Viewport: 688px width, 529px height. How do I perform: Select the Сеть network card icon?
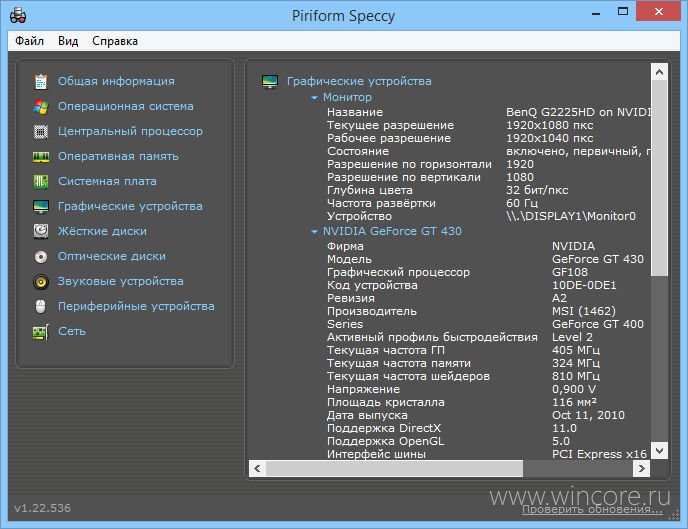tap(41, 332)
